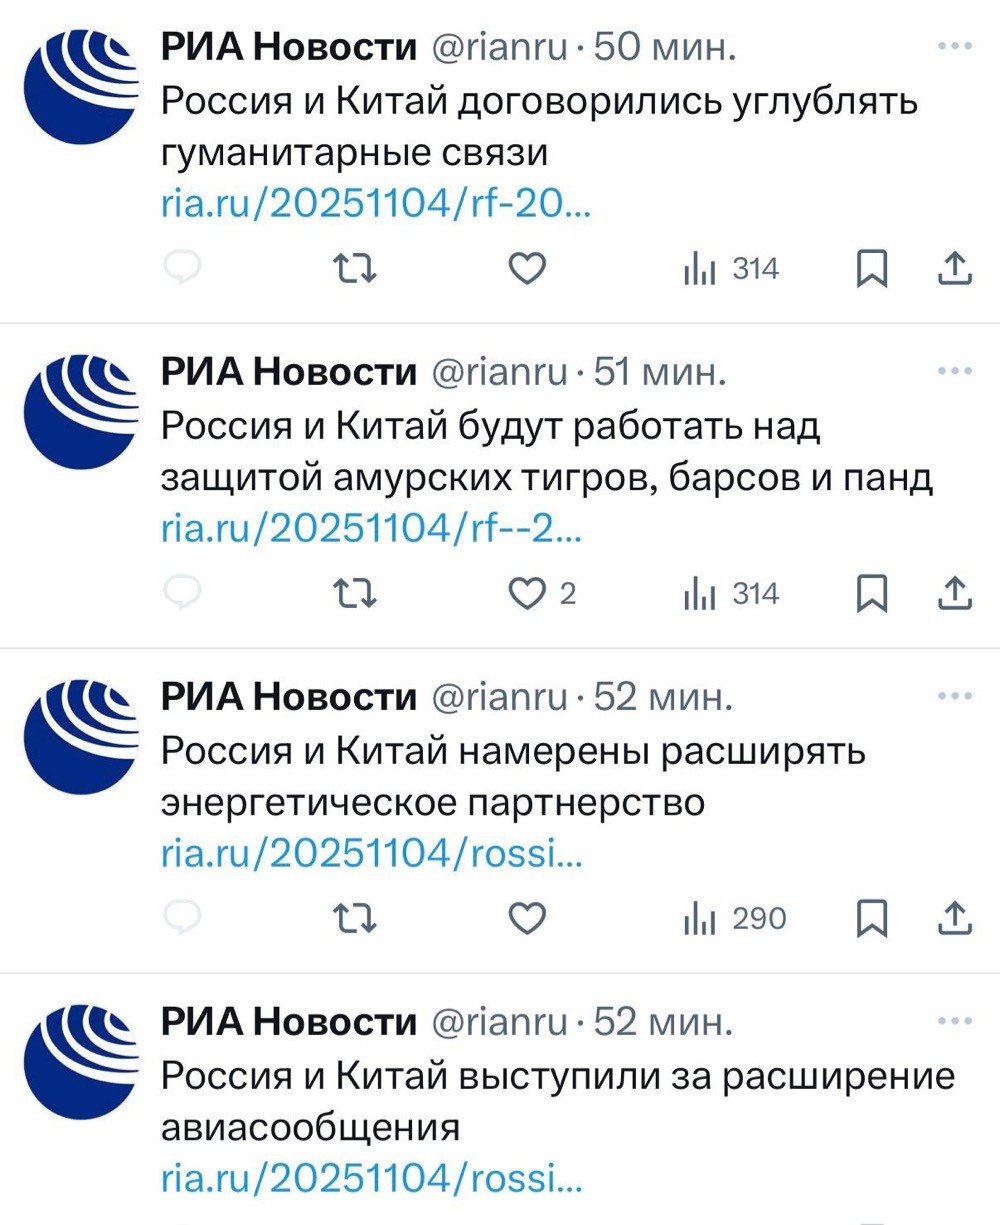Share the humanitarian ties tweet
The width and height of the screenshot is (1000, 1225).
click(955, 268)
